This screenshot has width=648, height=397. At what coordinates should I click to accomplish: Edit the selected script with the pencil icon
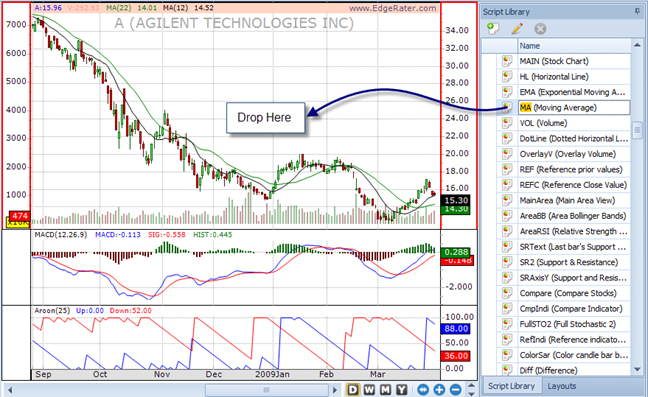pyautogui.click(x=517, y=29)
